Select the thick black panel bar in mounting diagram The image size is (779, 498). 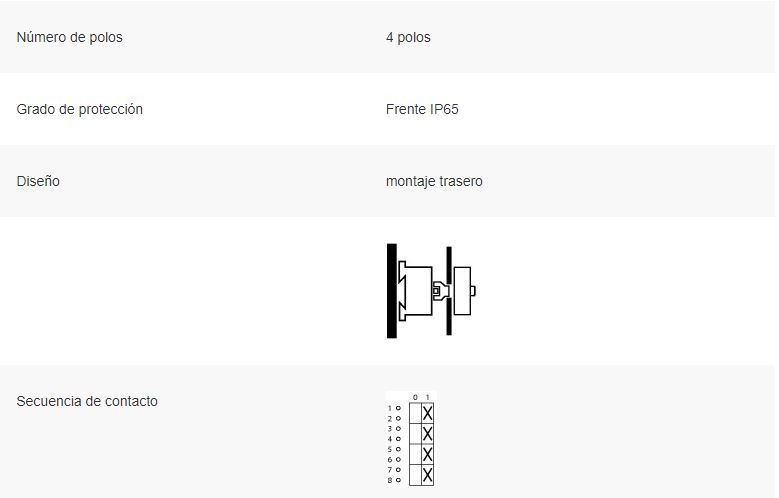(x=391, y=291)
